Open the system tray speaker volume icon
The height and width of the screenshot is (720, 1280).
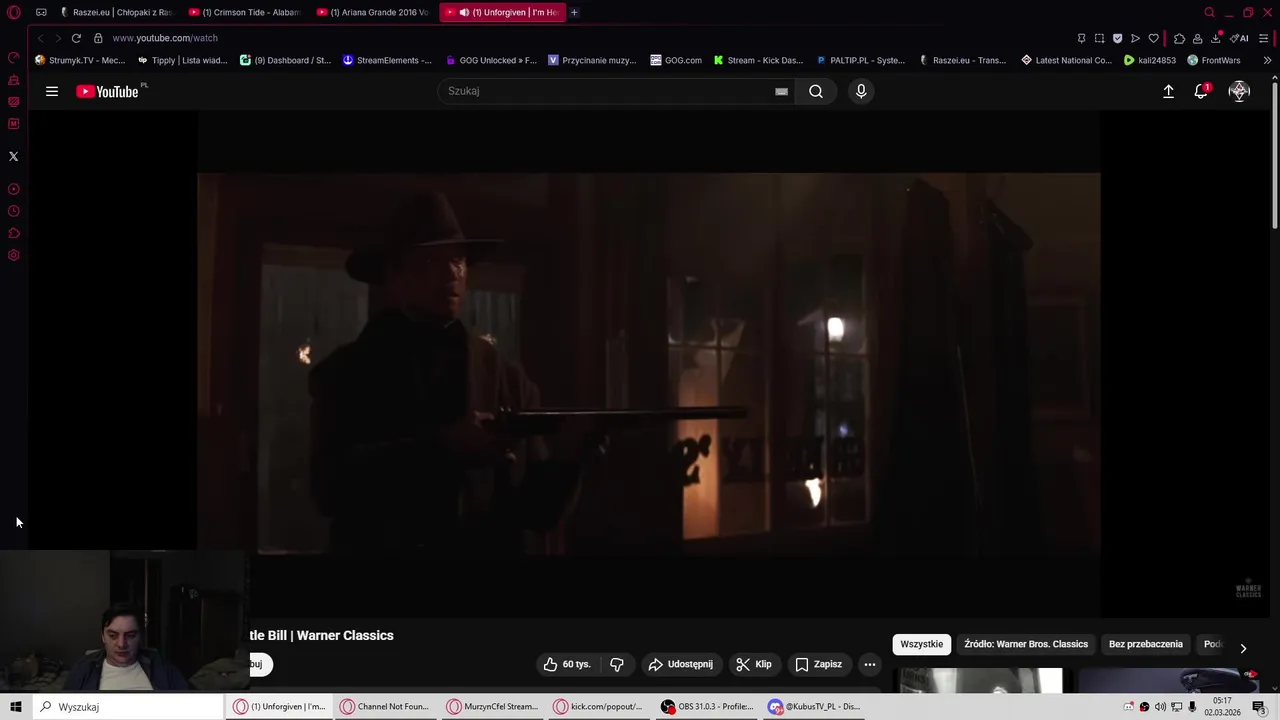[1160, 707]
